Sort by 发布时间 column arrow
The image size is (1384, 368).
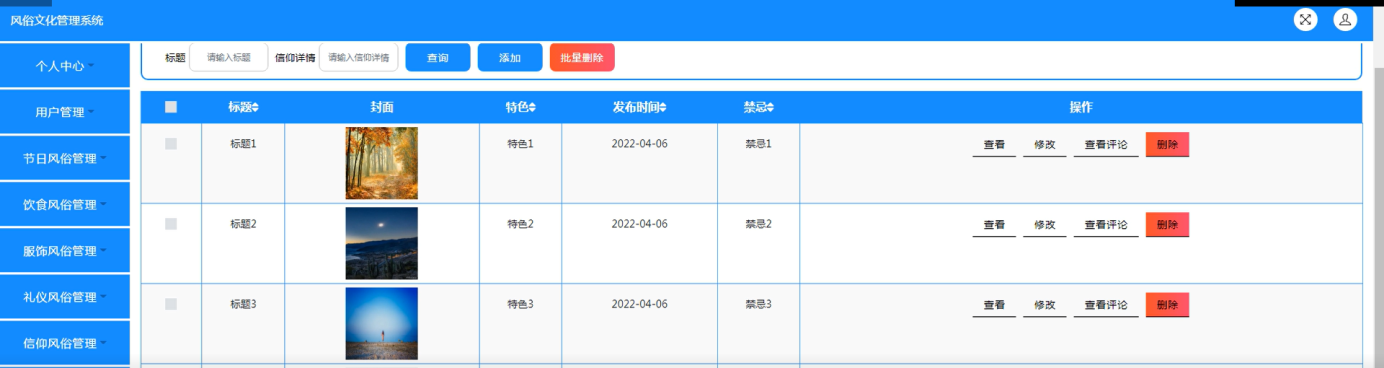coord(662,107)
